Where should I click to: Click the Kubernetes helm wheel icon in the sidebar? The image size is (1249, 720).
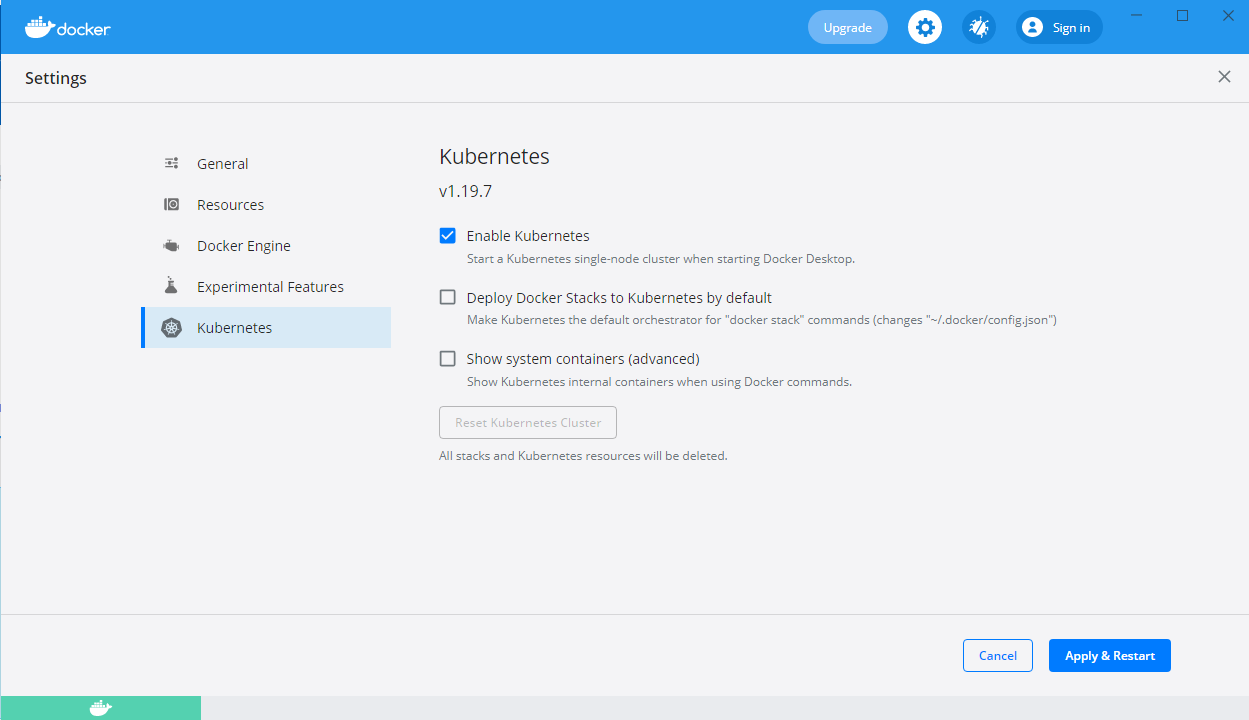171,327
